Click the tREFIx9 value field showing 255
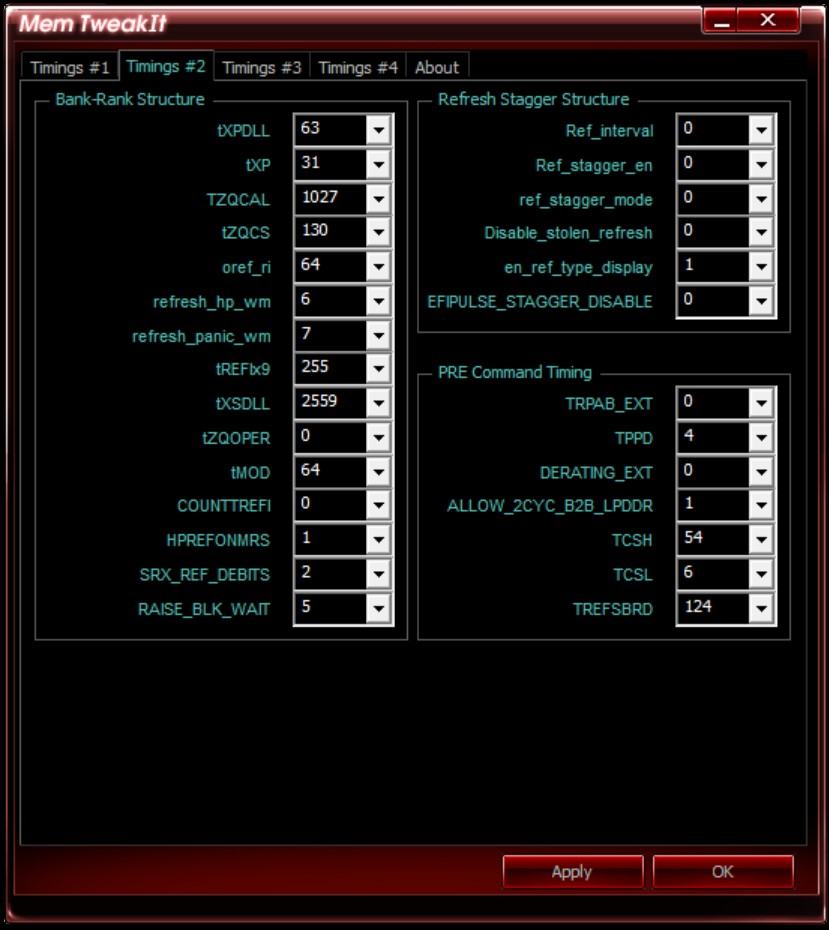This screenshot has width=829, height=930. 331,368
